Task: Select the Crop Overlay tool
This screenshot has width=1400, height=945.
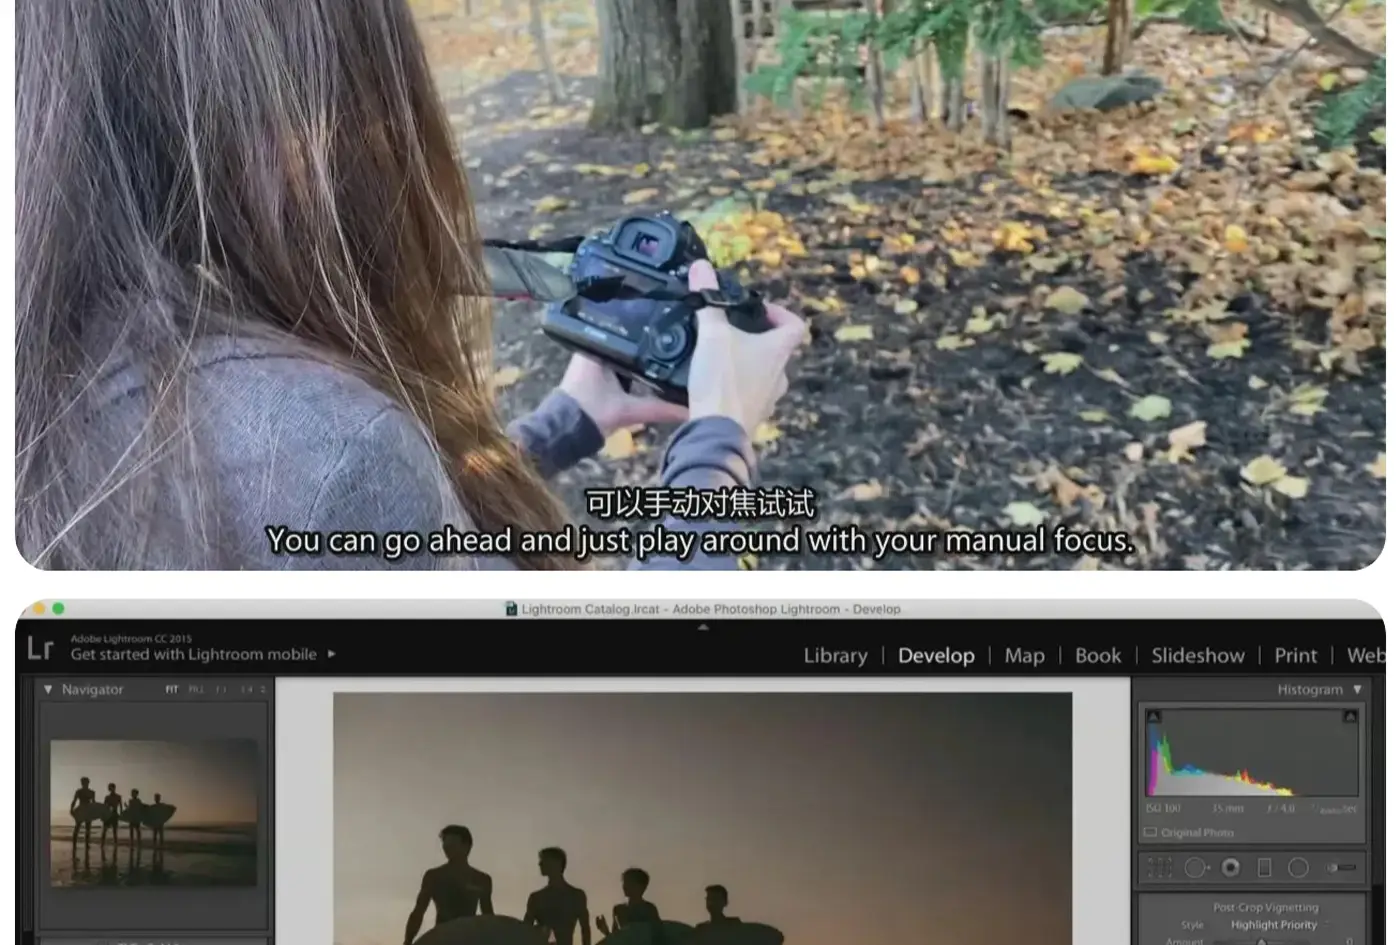Action: 1160,868
